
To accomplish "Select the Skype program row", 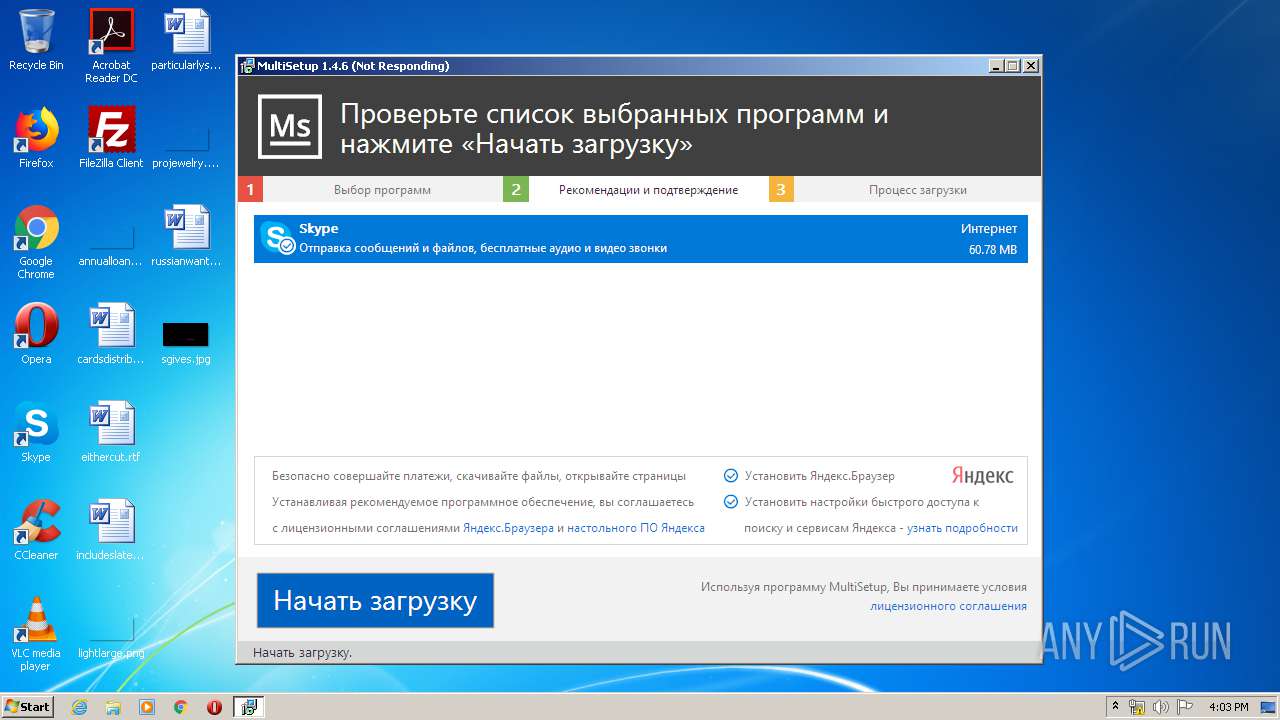I will 640,239.
